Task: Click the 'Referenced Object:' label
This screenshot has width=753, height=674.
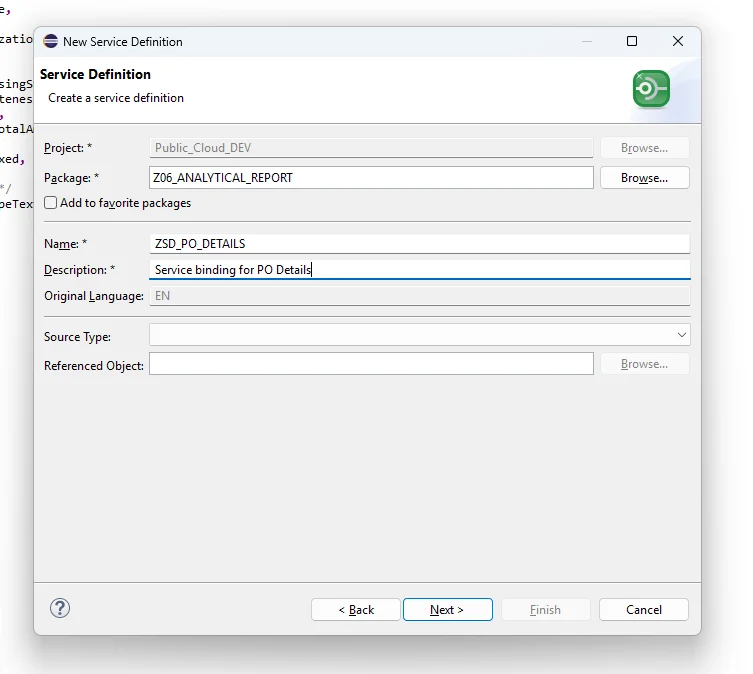Action: 94,366
